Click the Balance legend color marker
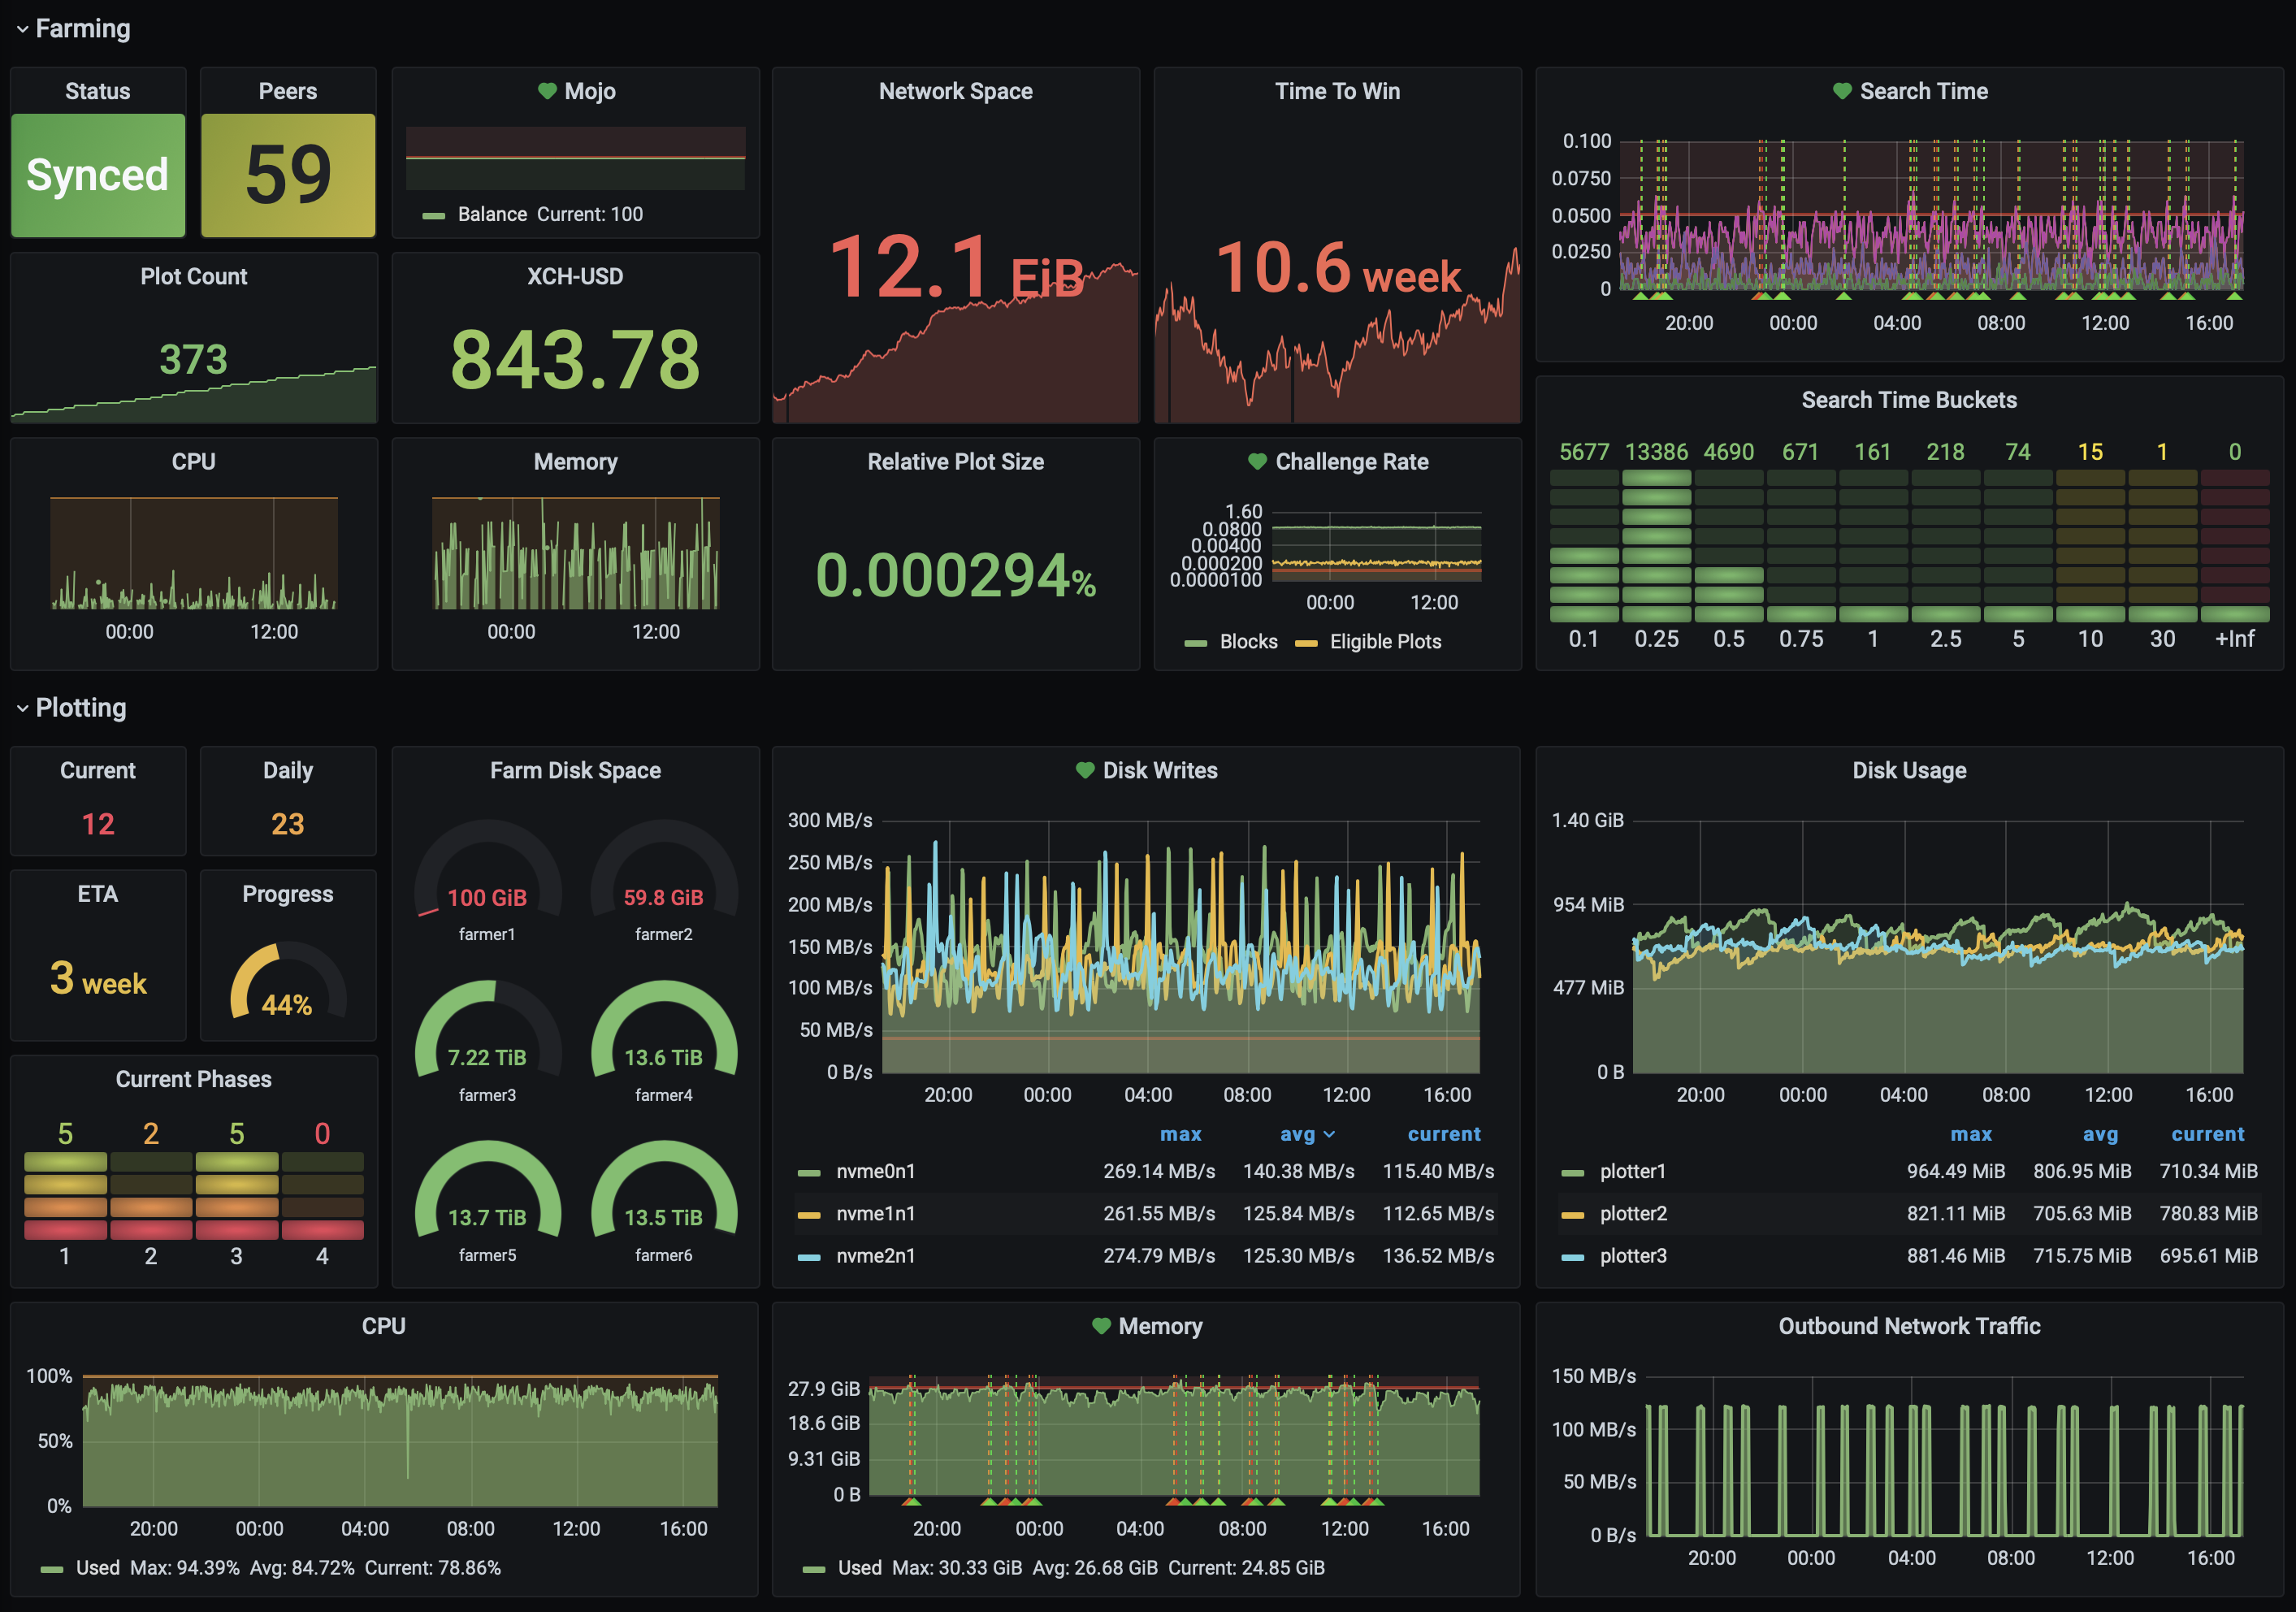 [433, 215]
